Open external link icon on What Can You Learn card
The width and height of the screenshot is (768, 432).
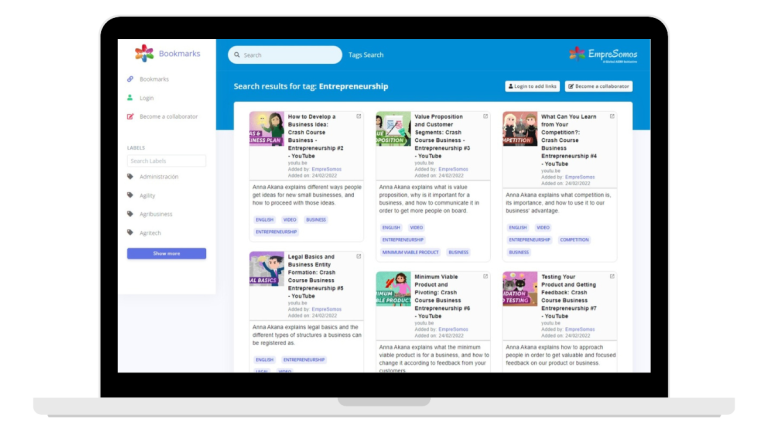[x=612, y=116]
